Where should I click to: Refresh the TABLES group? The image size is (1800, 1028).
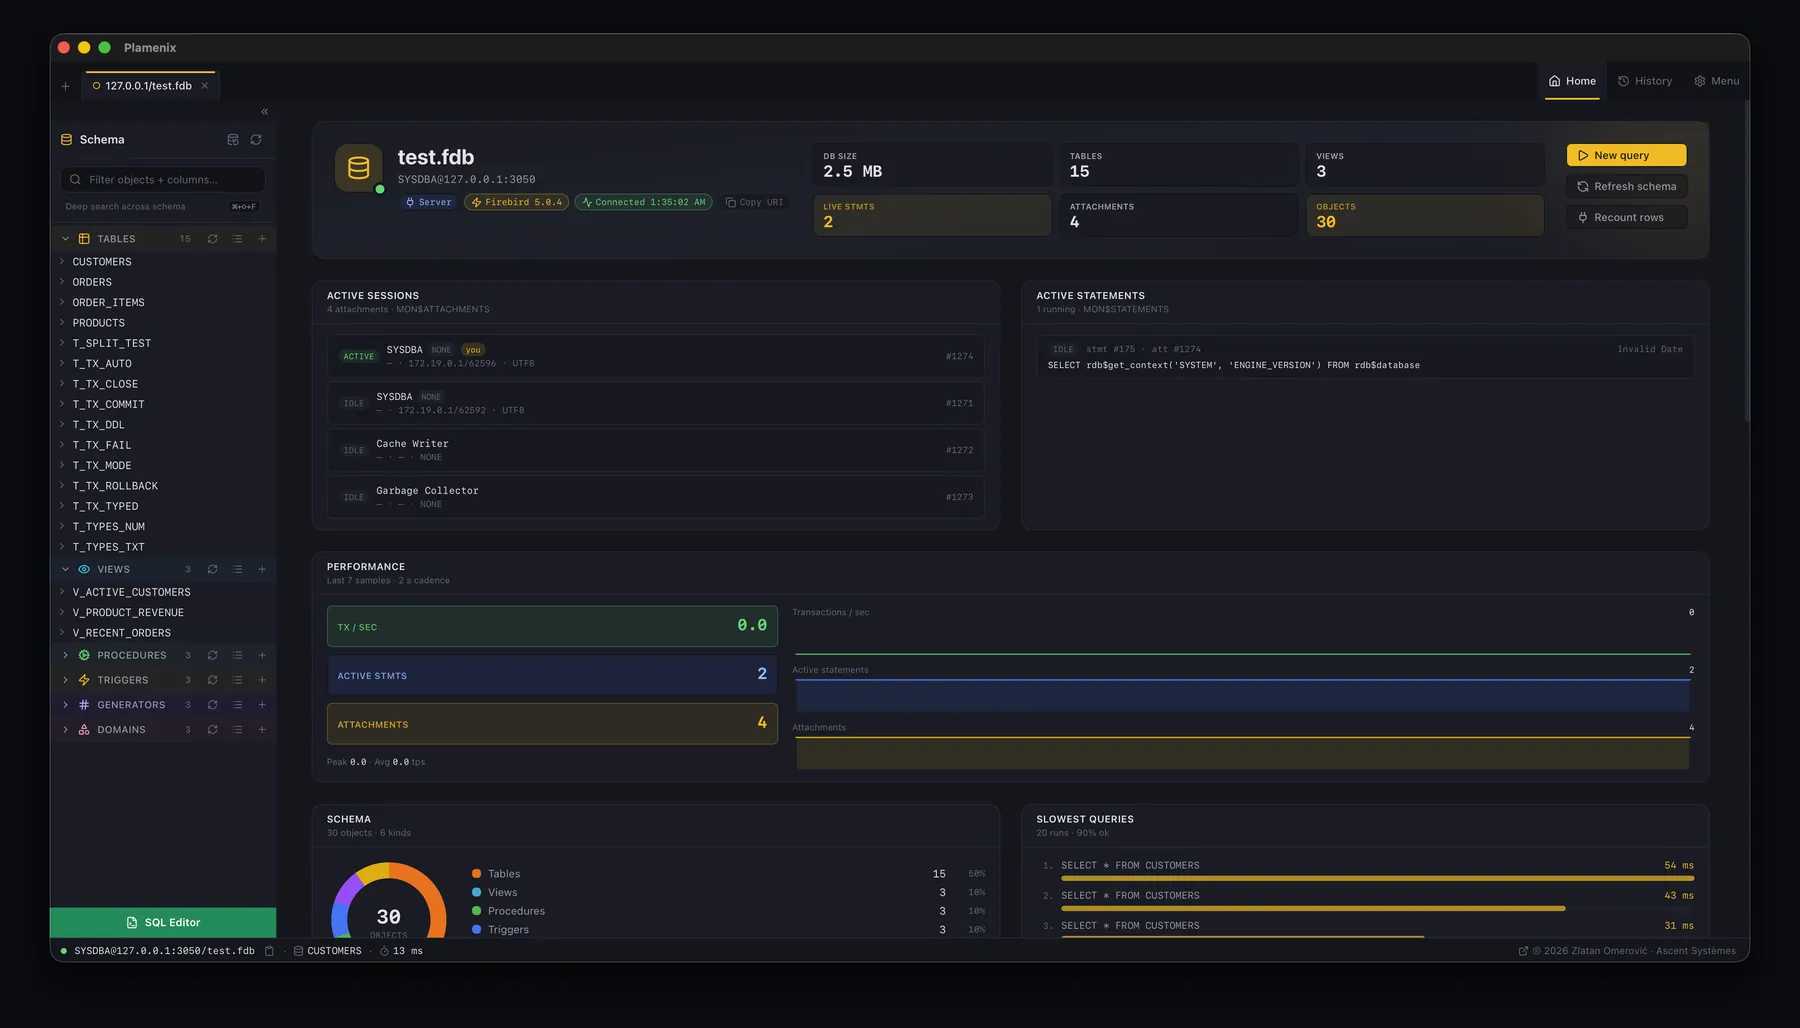pos(212,239)
